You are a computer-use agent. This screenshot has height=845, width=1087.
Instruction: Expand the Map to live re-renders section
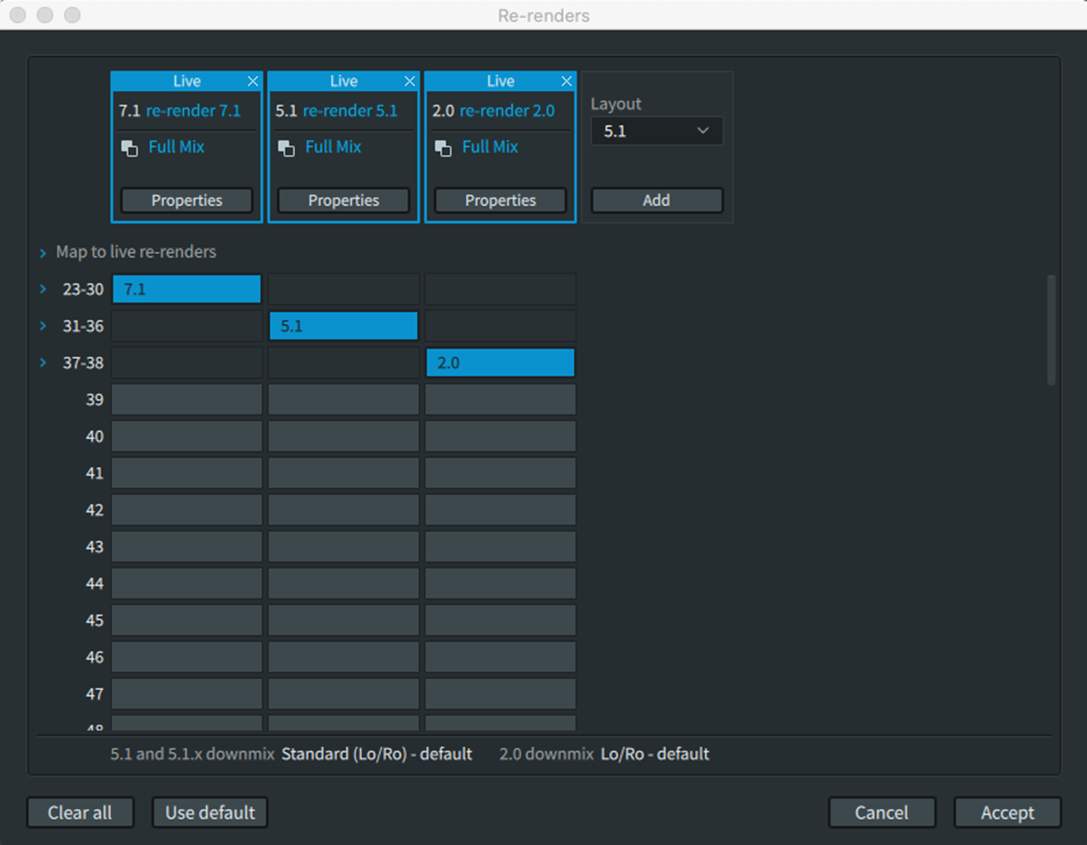(43, 253)
